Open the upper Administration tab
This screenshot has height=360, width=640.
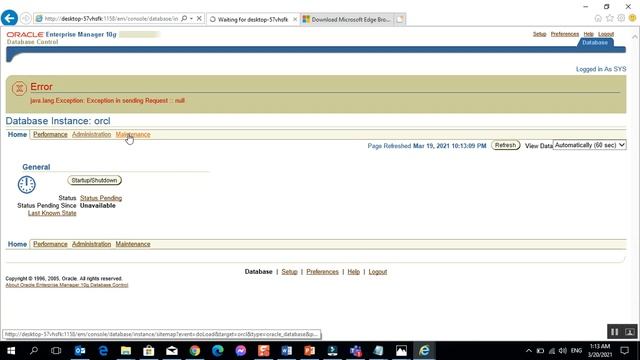[x=91, y=134]
